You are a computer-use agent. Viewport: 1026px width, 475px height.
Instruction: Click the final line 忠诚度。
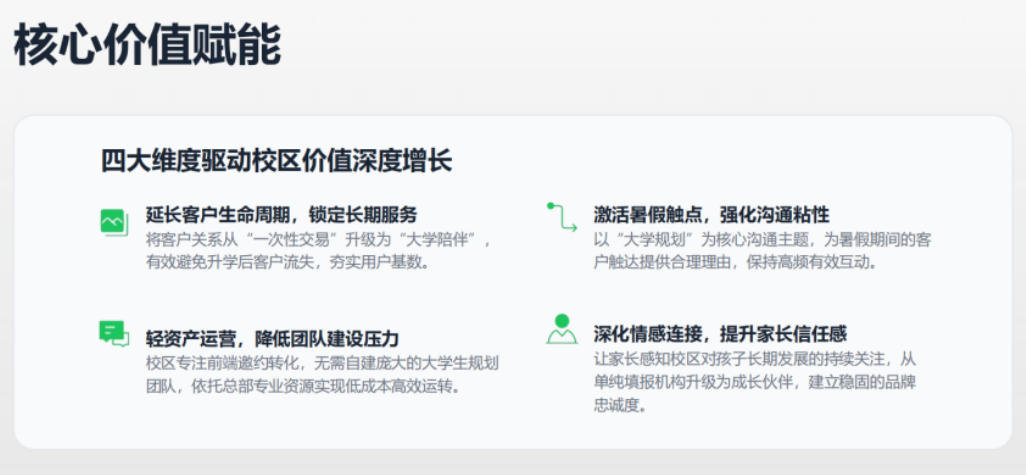pos(620,406)
